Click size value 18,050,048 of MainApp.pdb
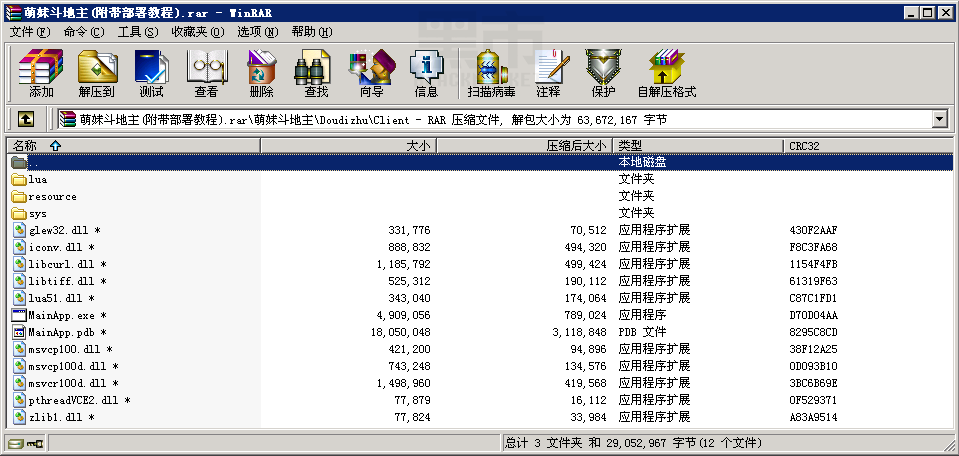This screenshot has height=456, width=959. pyautogui.click(x=401, y=333)
